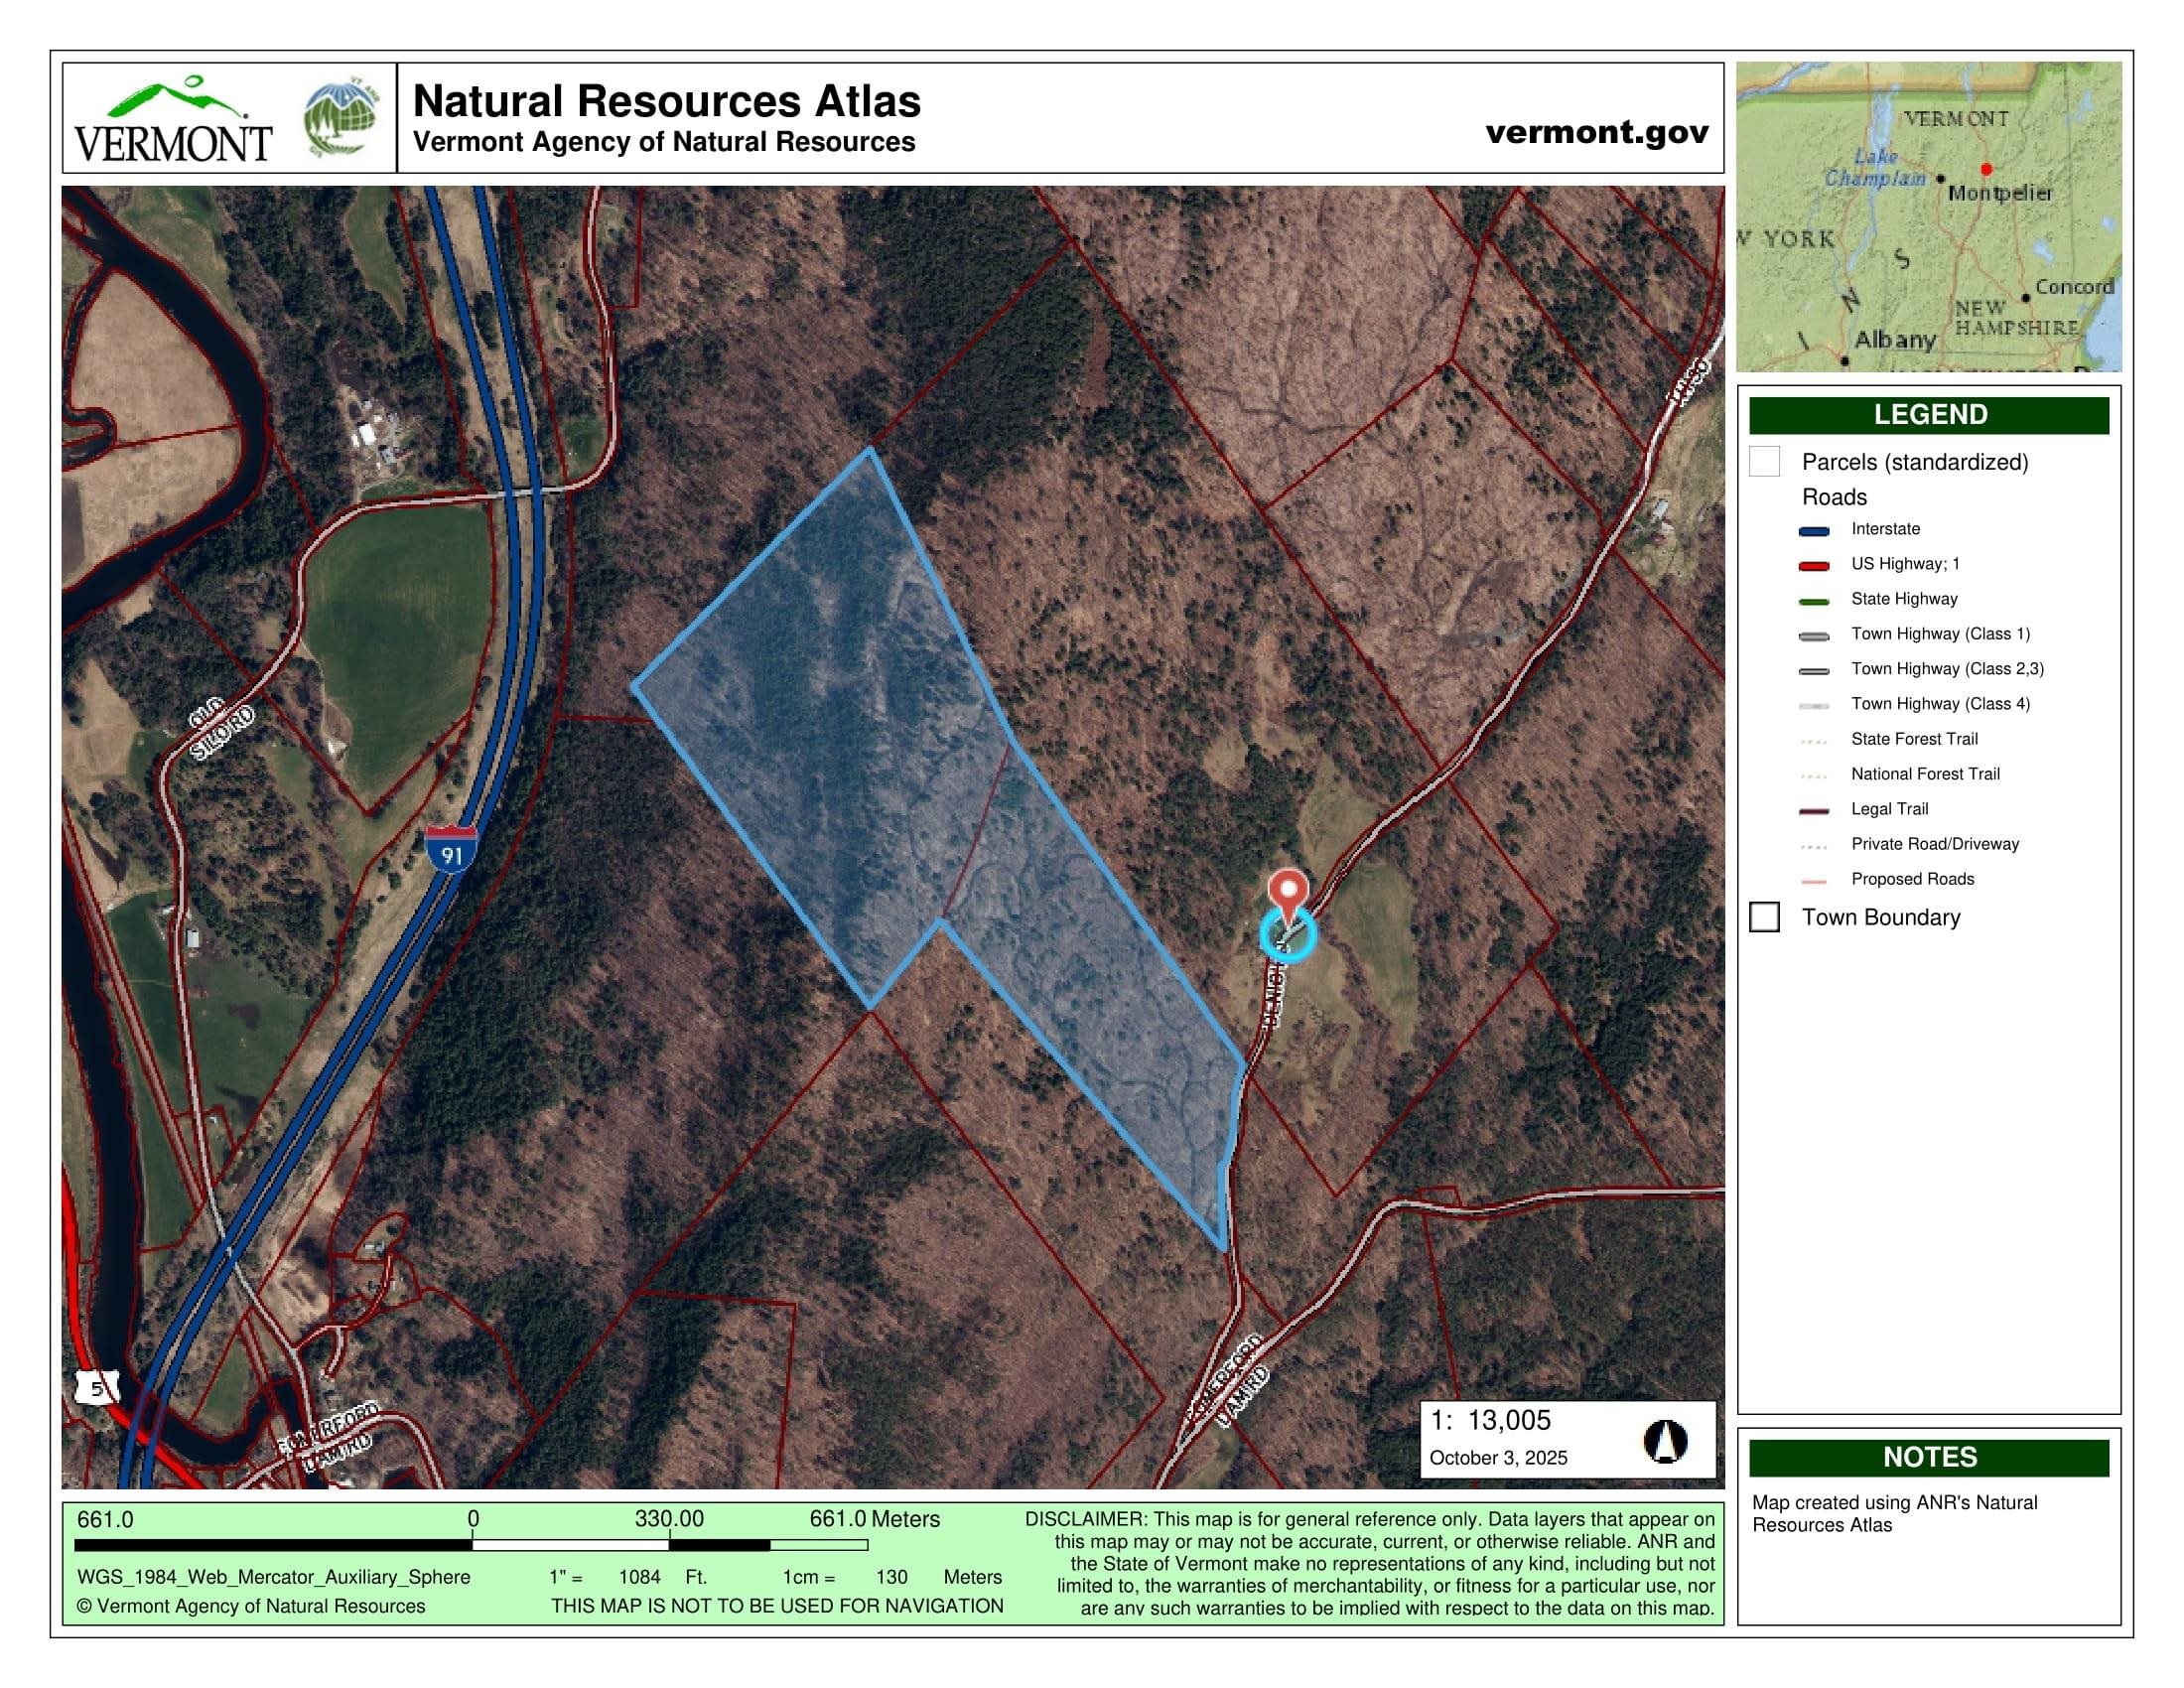This screenshot has width=2184, height=1688.
Task: Click the US Highway red legend swatch
Action: (1813, 566)
